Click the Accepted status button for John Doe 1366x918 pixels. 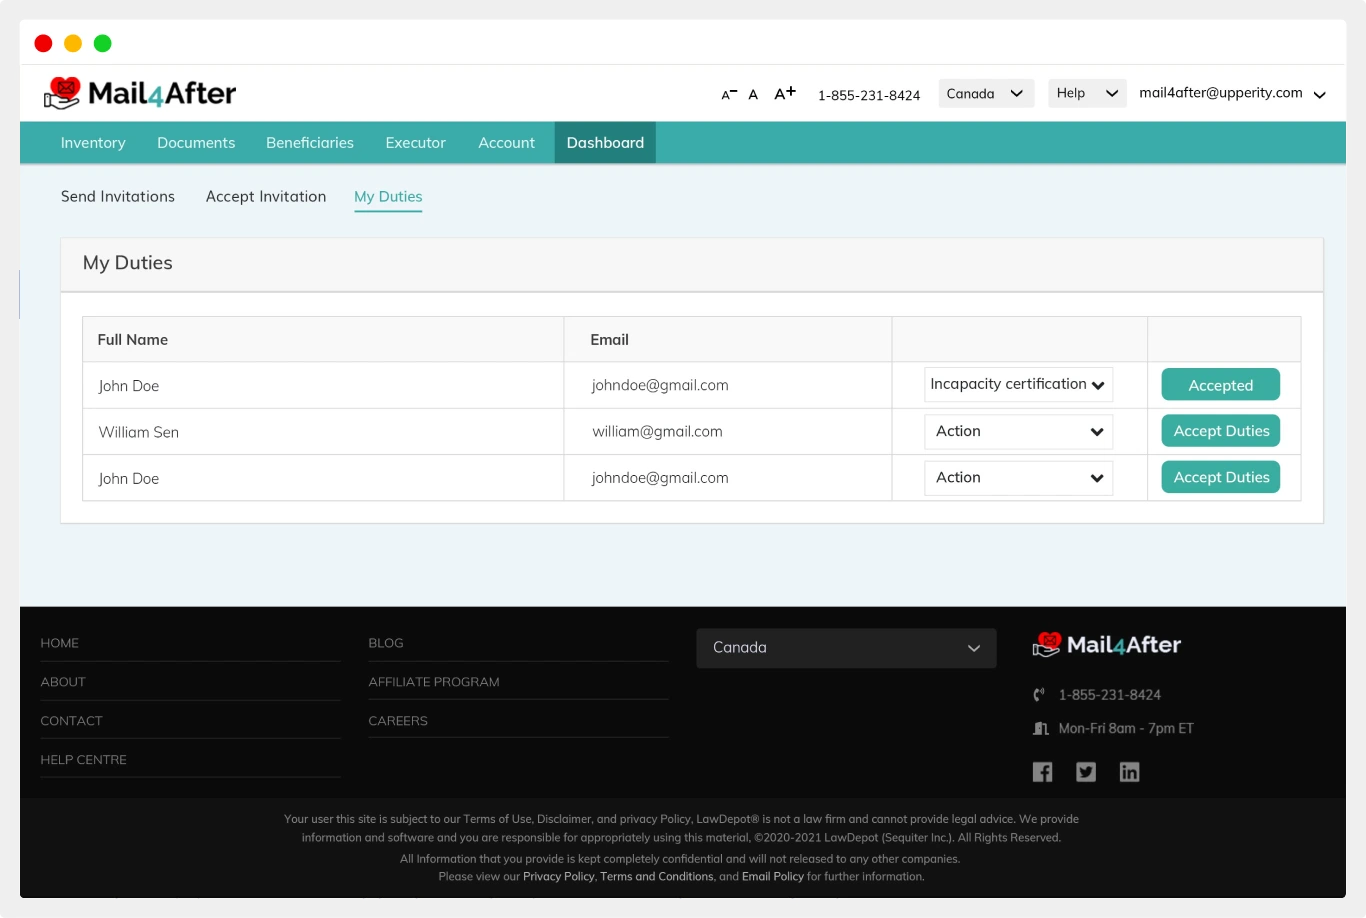pos(1220,384)
